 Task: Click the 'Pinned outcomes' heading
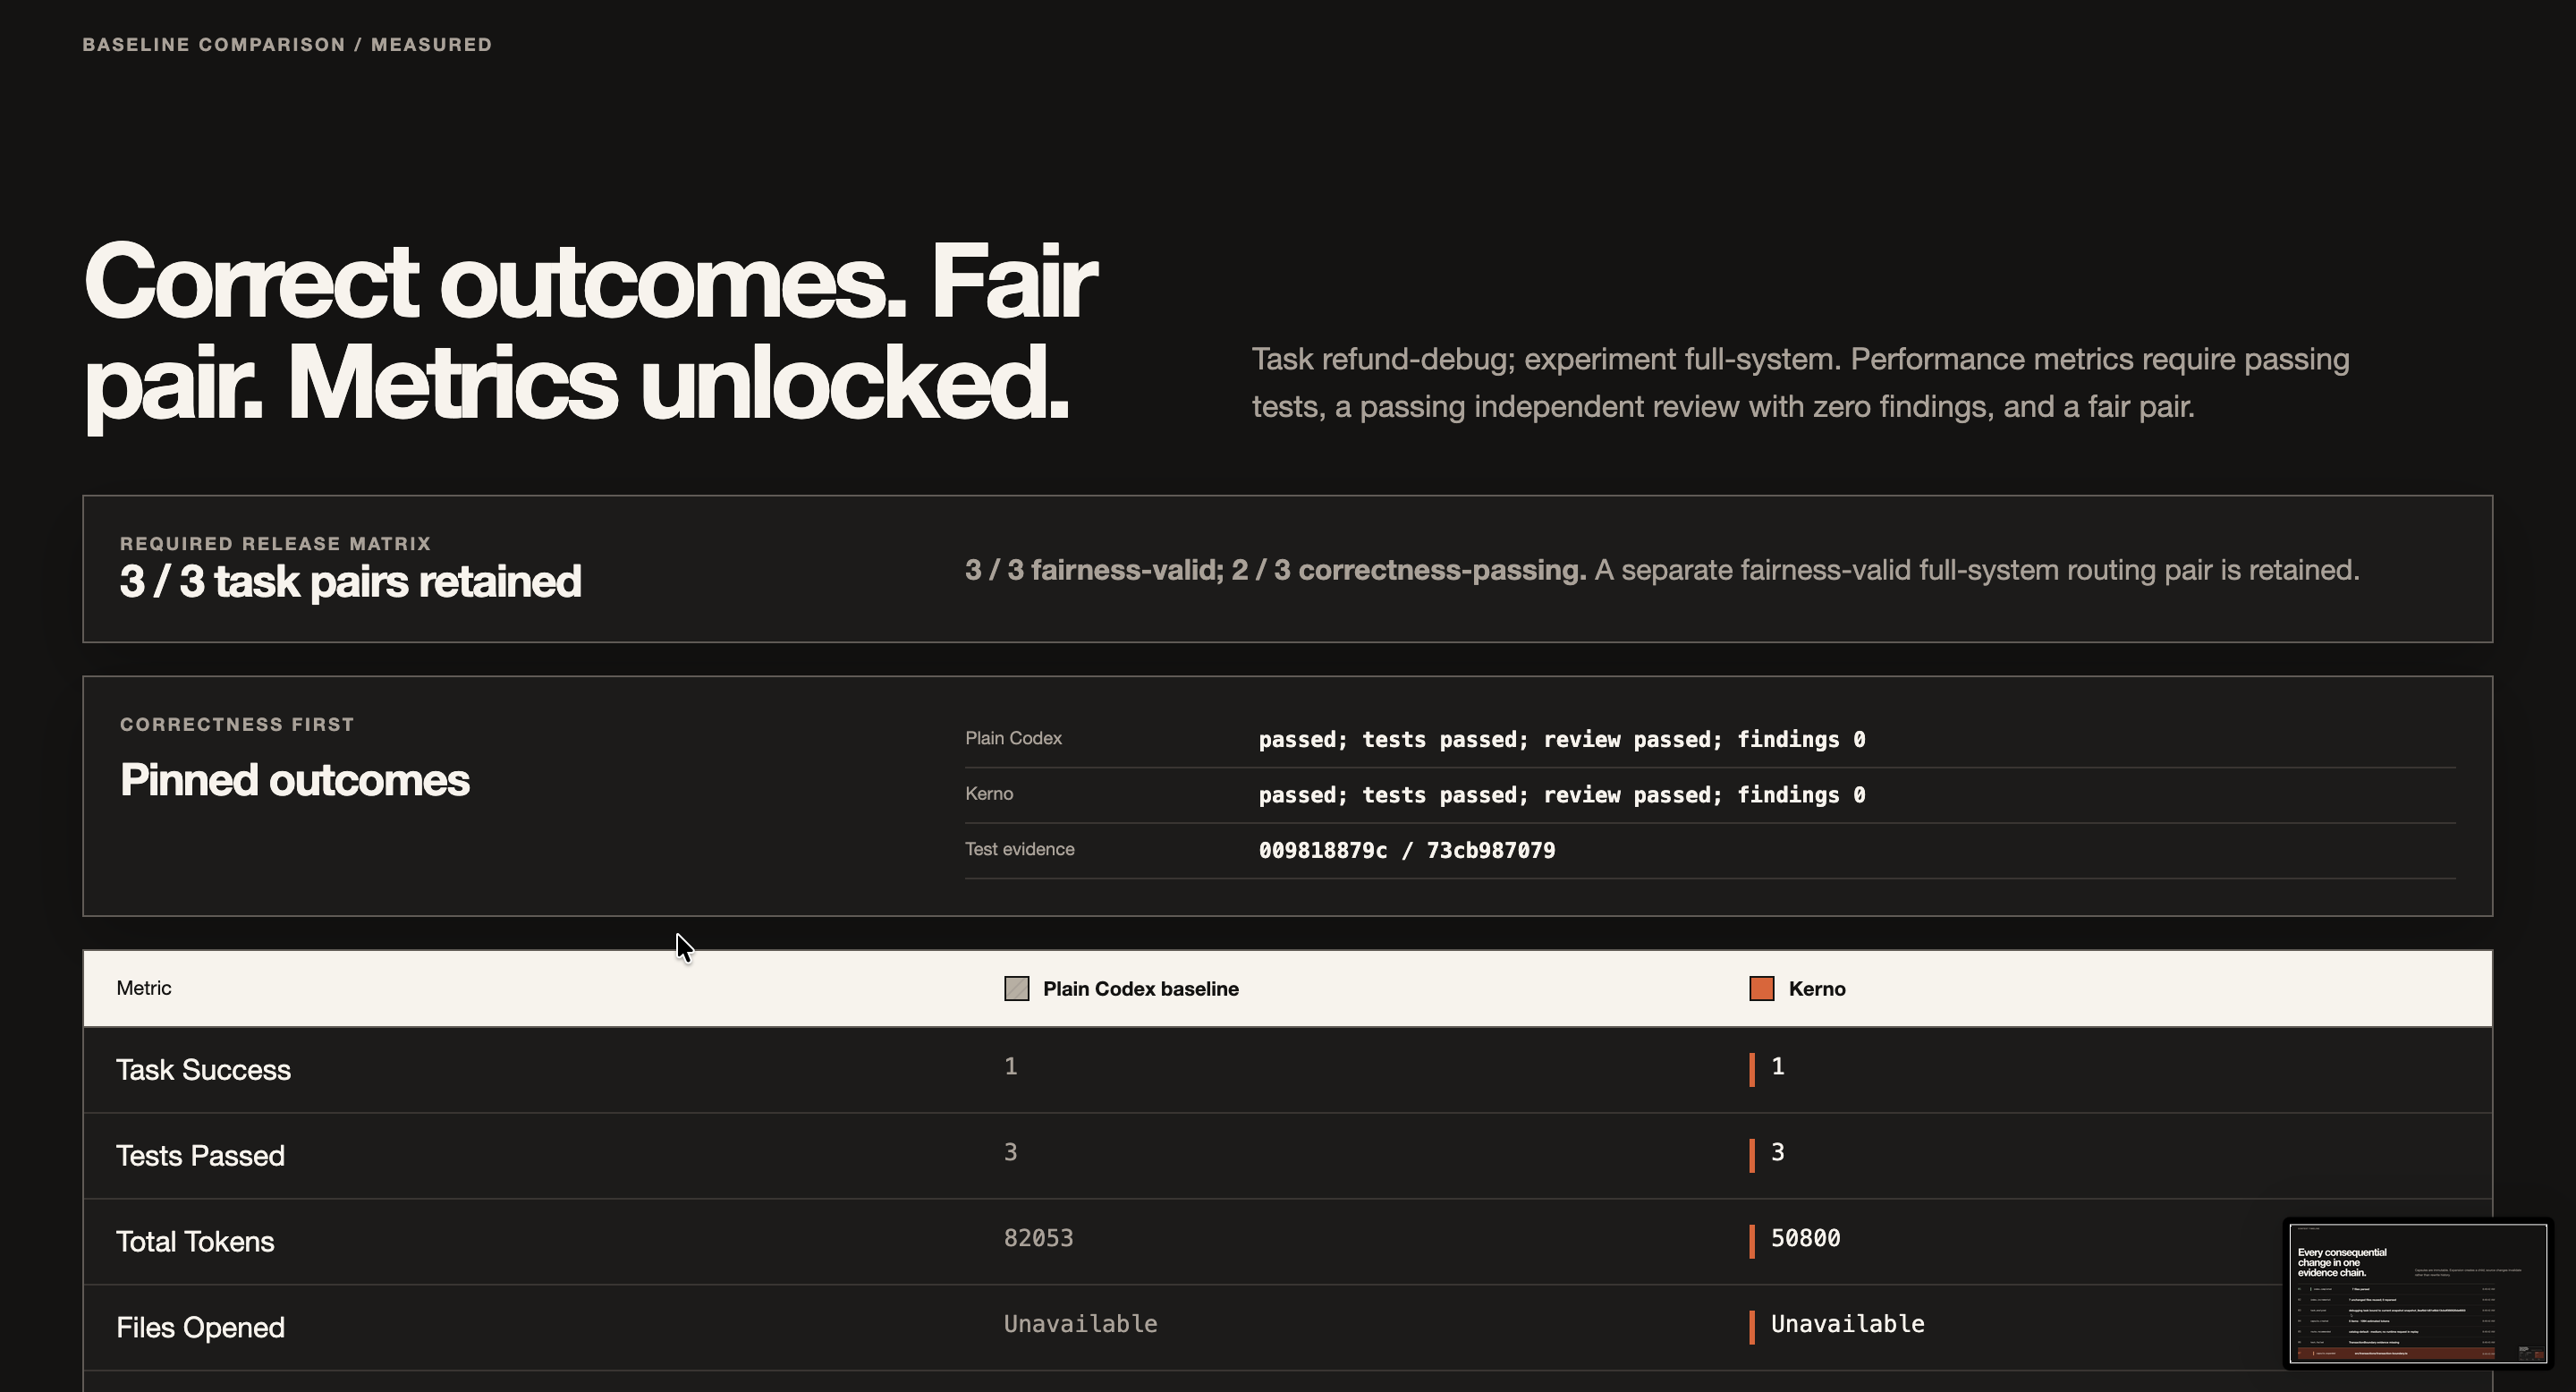294,780
